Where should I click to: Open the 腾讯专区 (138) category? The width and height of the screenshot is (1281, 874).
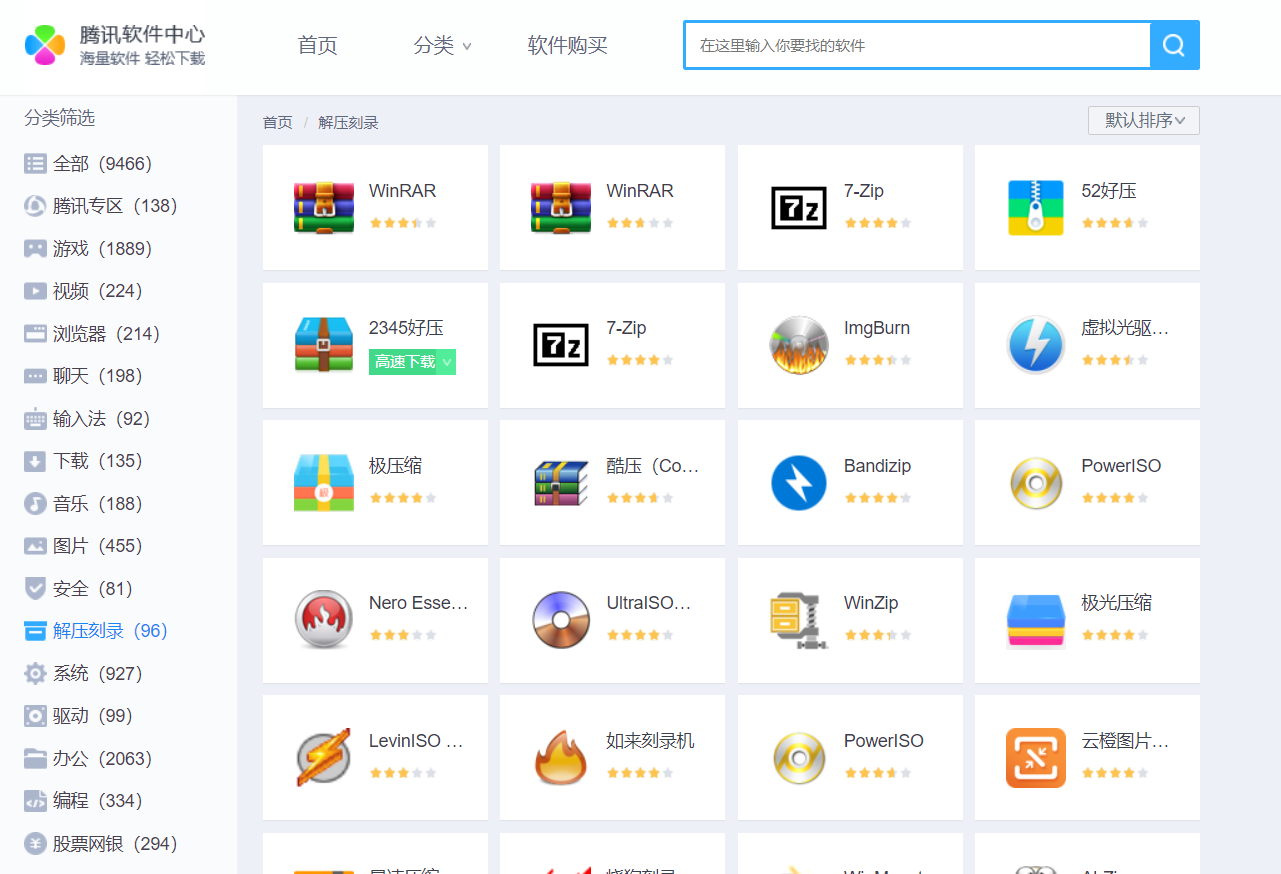(101, 206)
